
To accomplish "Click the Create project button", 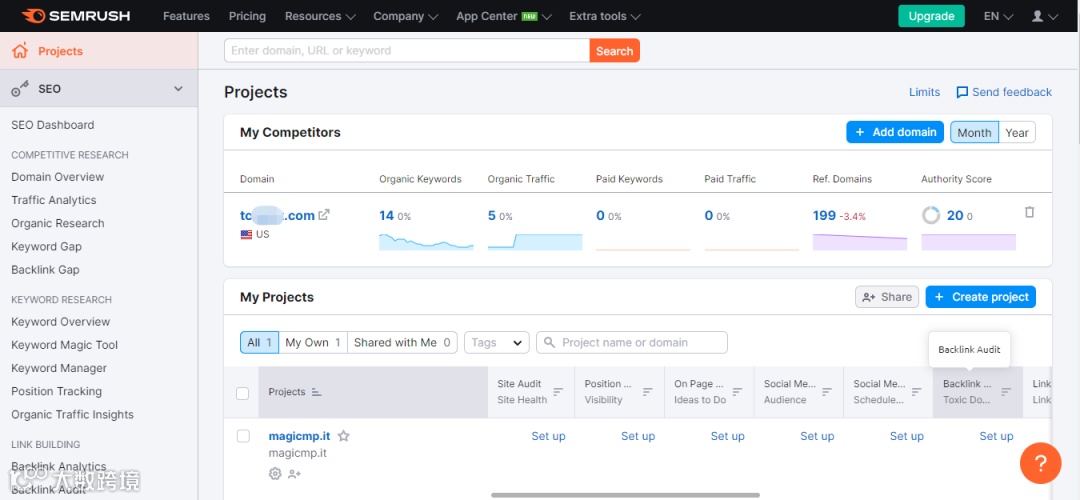I will [980, 297].
